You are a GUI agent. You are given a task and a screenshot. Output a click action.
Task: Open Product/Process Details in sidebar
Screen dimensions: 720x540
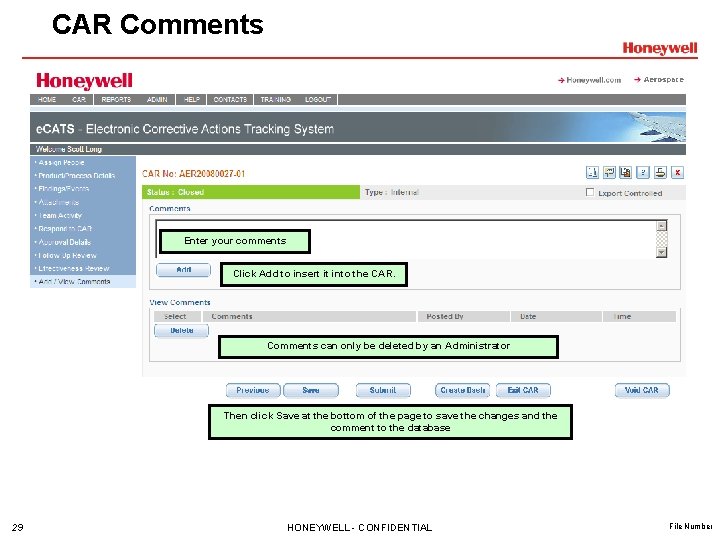point(75,175)
